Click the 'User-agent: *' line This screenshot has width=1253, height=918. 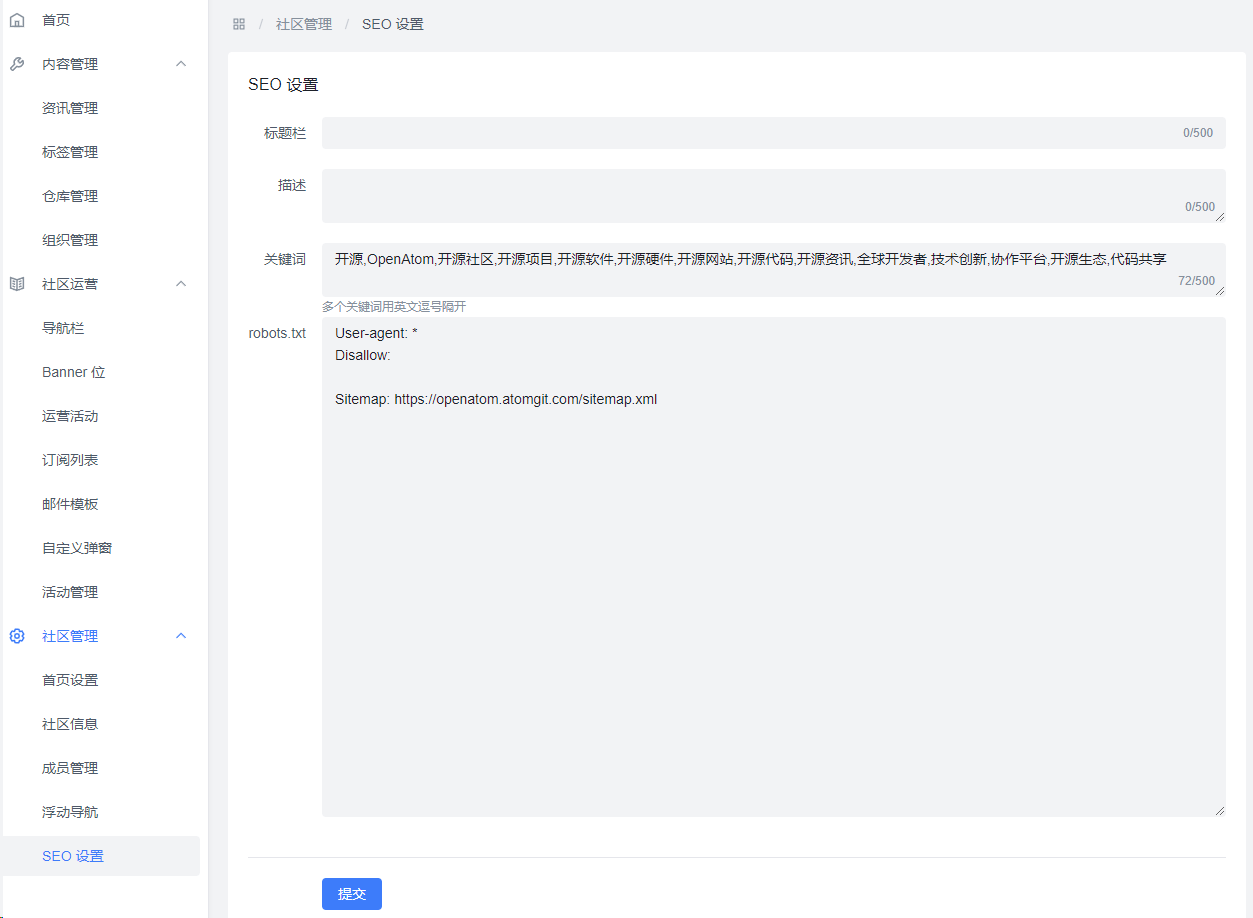pos(376,333)
